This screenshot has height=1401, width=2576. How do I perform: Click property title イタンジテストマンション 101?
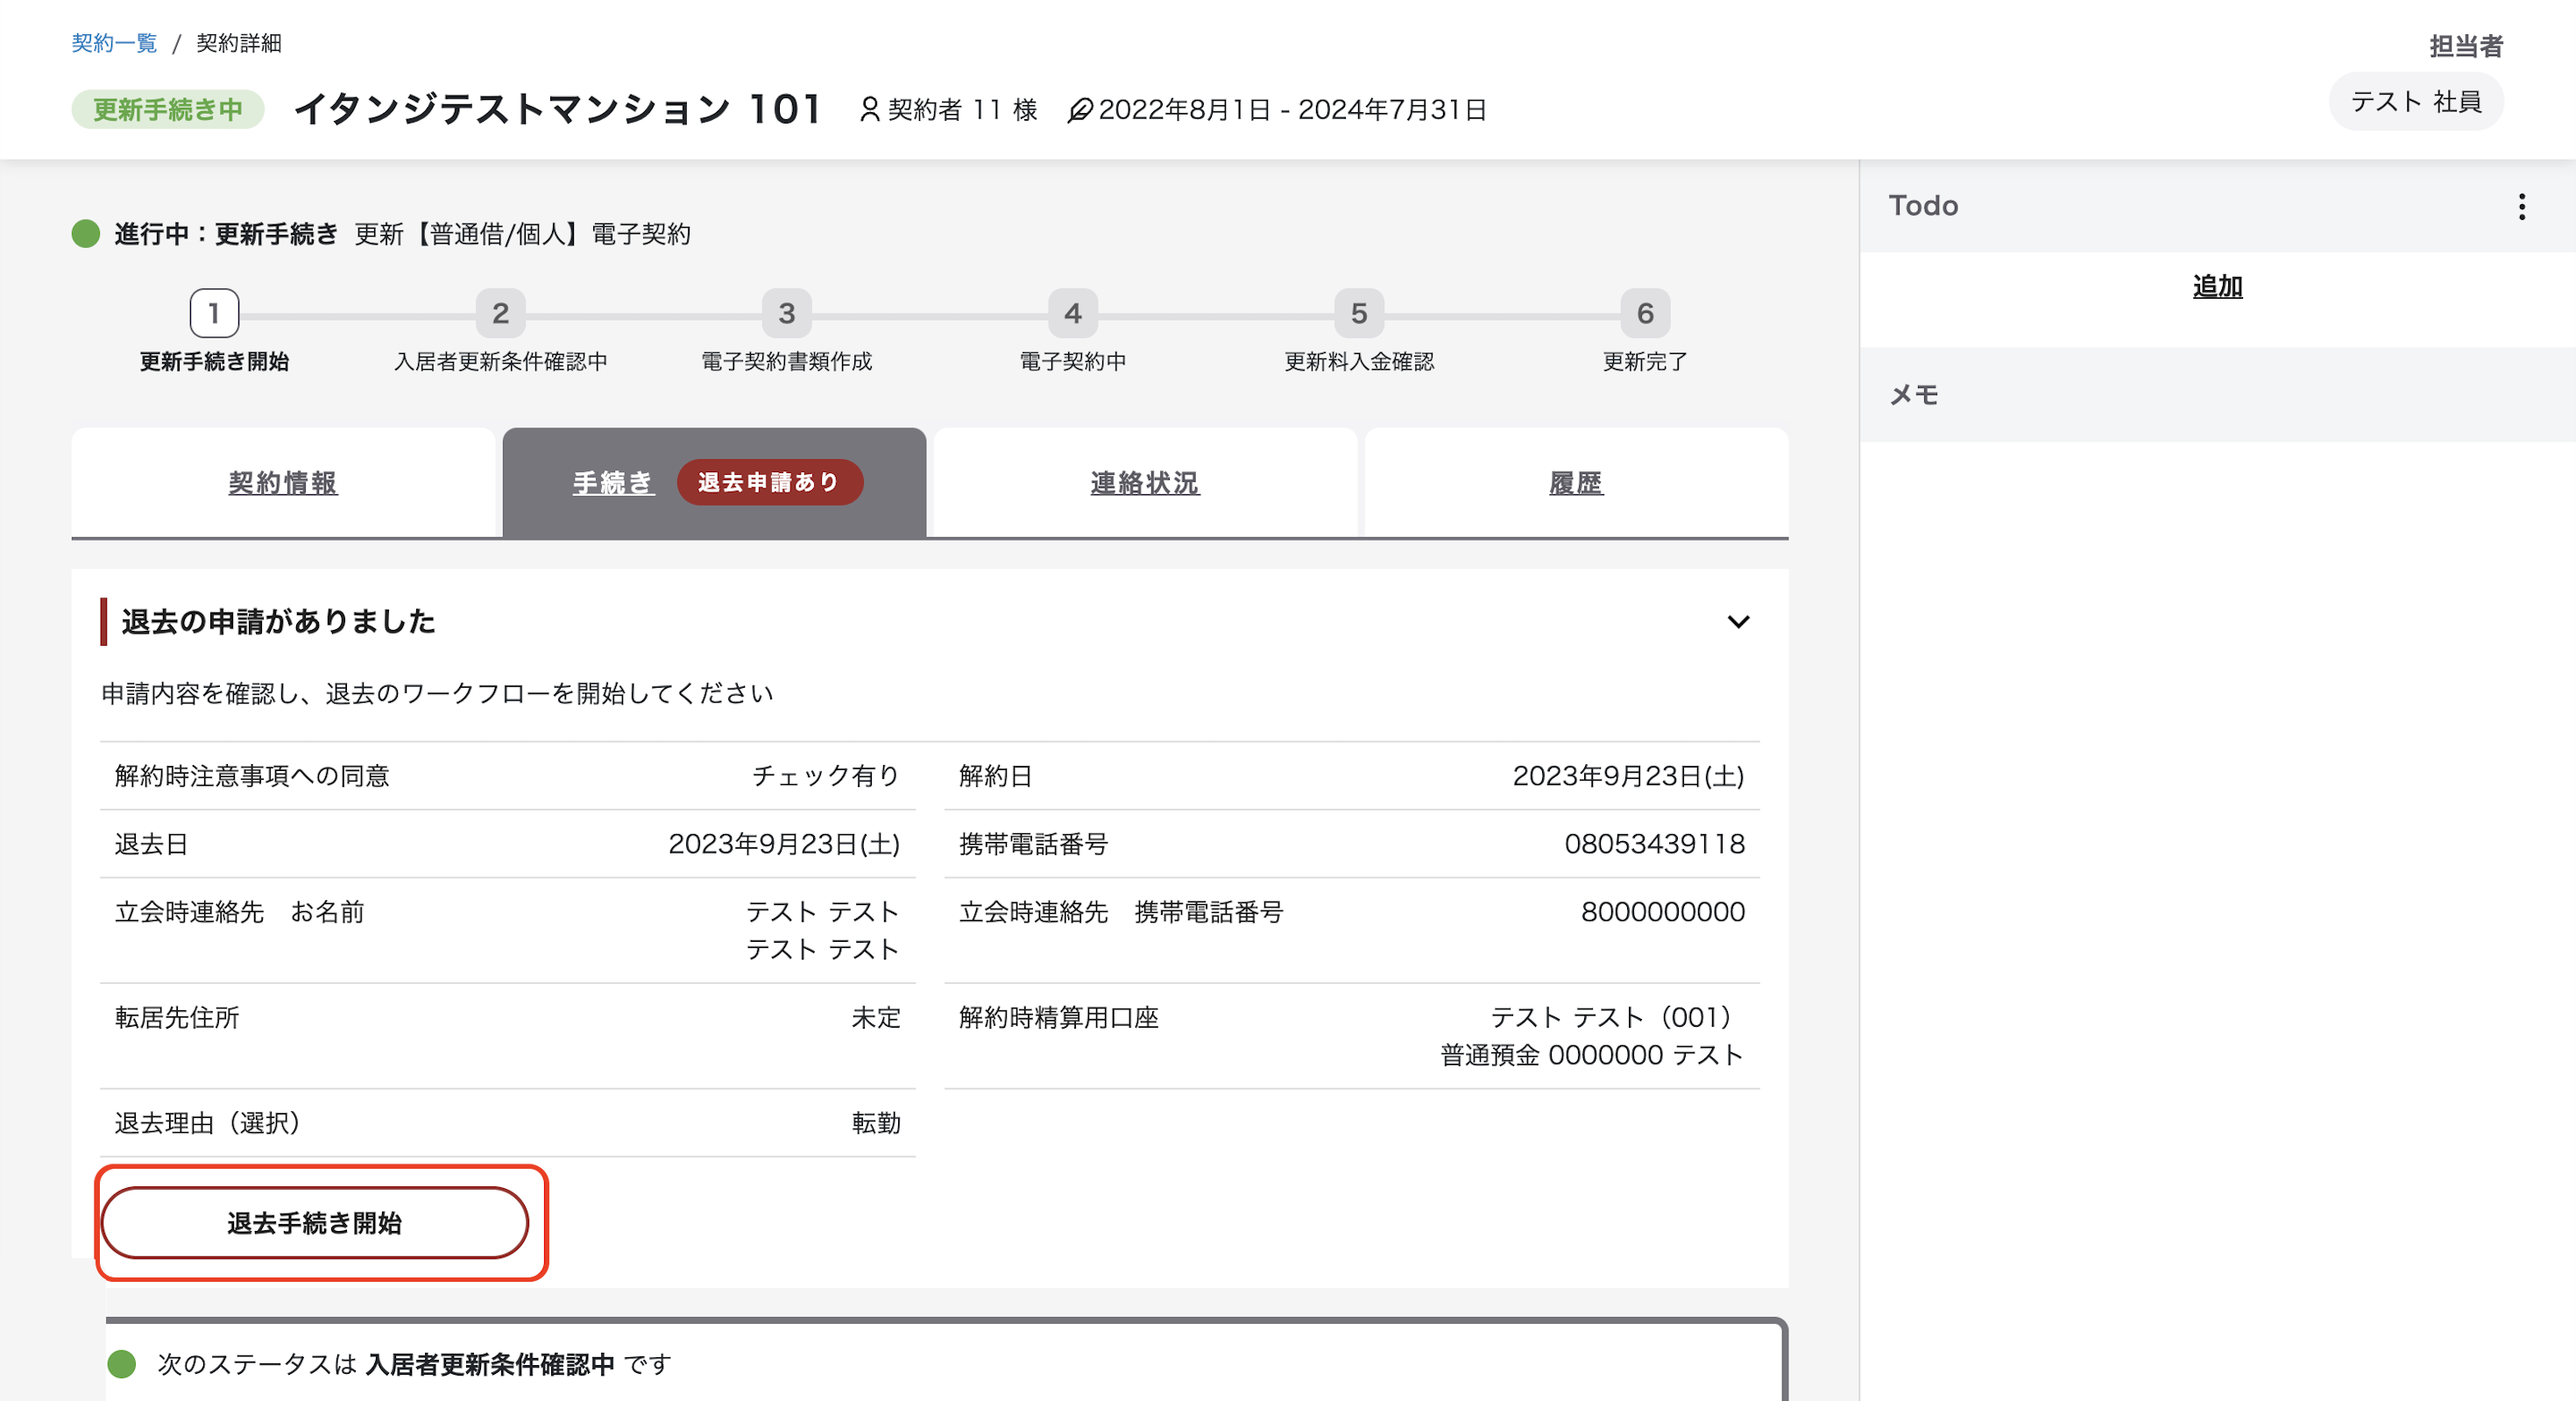coord(557,108)
